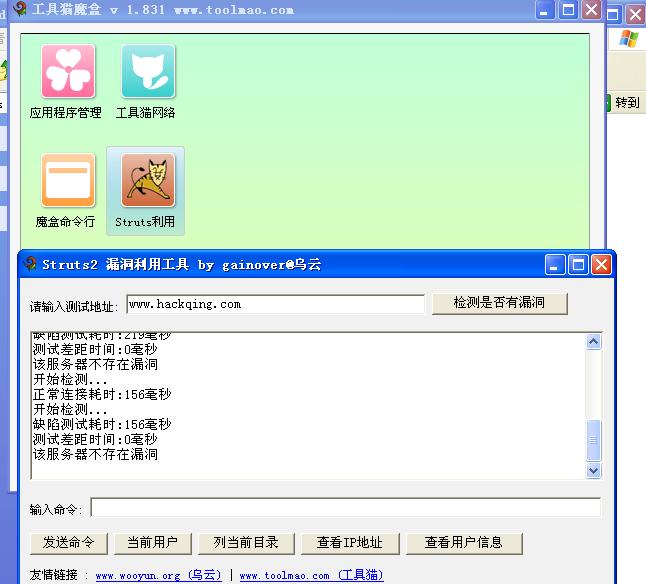This screenshot has height=584, width=646.
Task: Click the test address input field
Action: click(275, 304)
